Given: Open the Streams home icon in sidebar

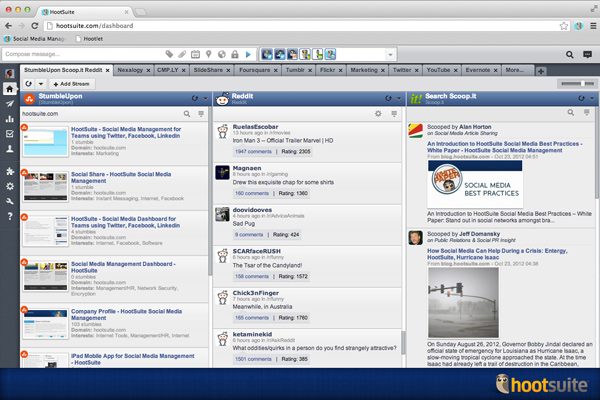Looking at the screenshot, I should point(10,89).
